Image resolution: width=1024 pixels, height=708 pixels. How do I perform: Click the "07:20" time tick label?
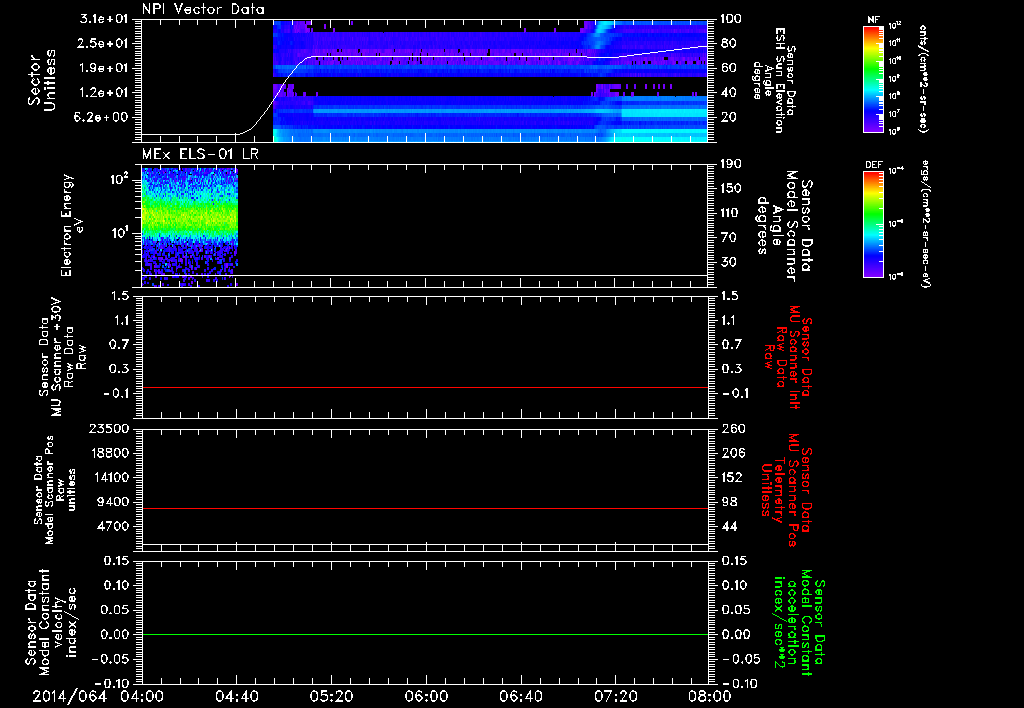click(615, 696)
